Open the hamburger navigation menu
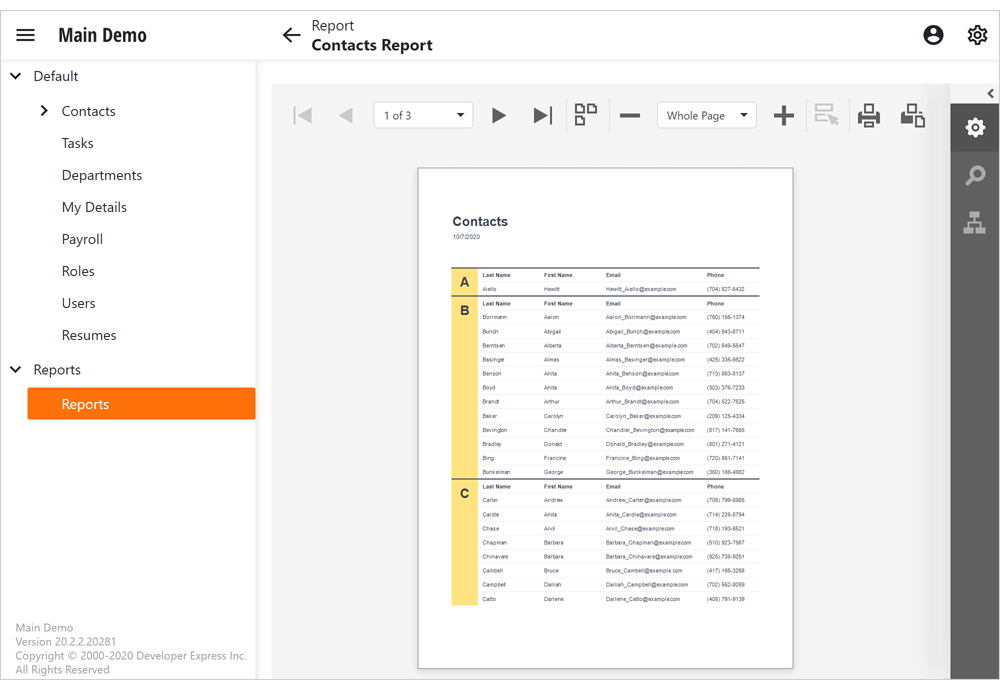 [25, 34]
